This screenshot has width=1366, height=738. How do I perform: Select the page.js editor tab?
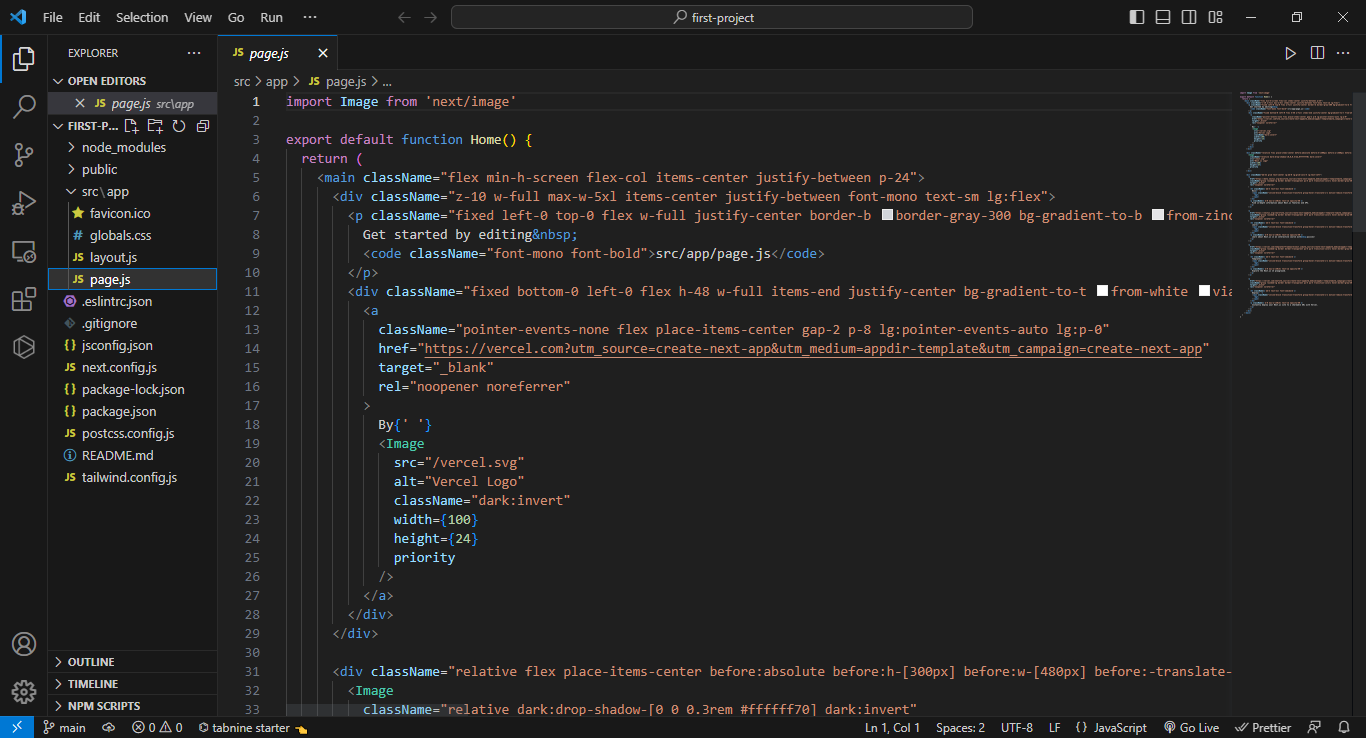pyautogui.click(x=267, y=53)
